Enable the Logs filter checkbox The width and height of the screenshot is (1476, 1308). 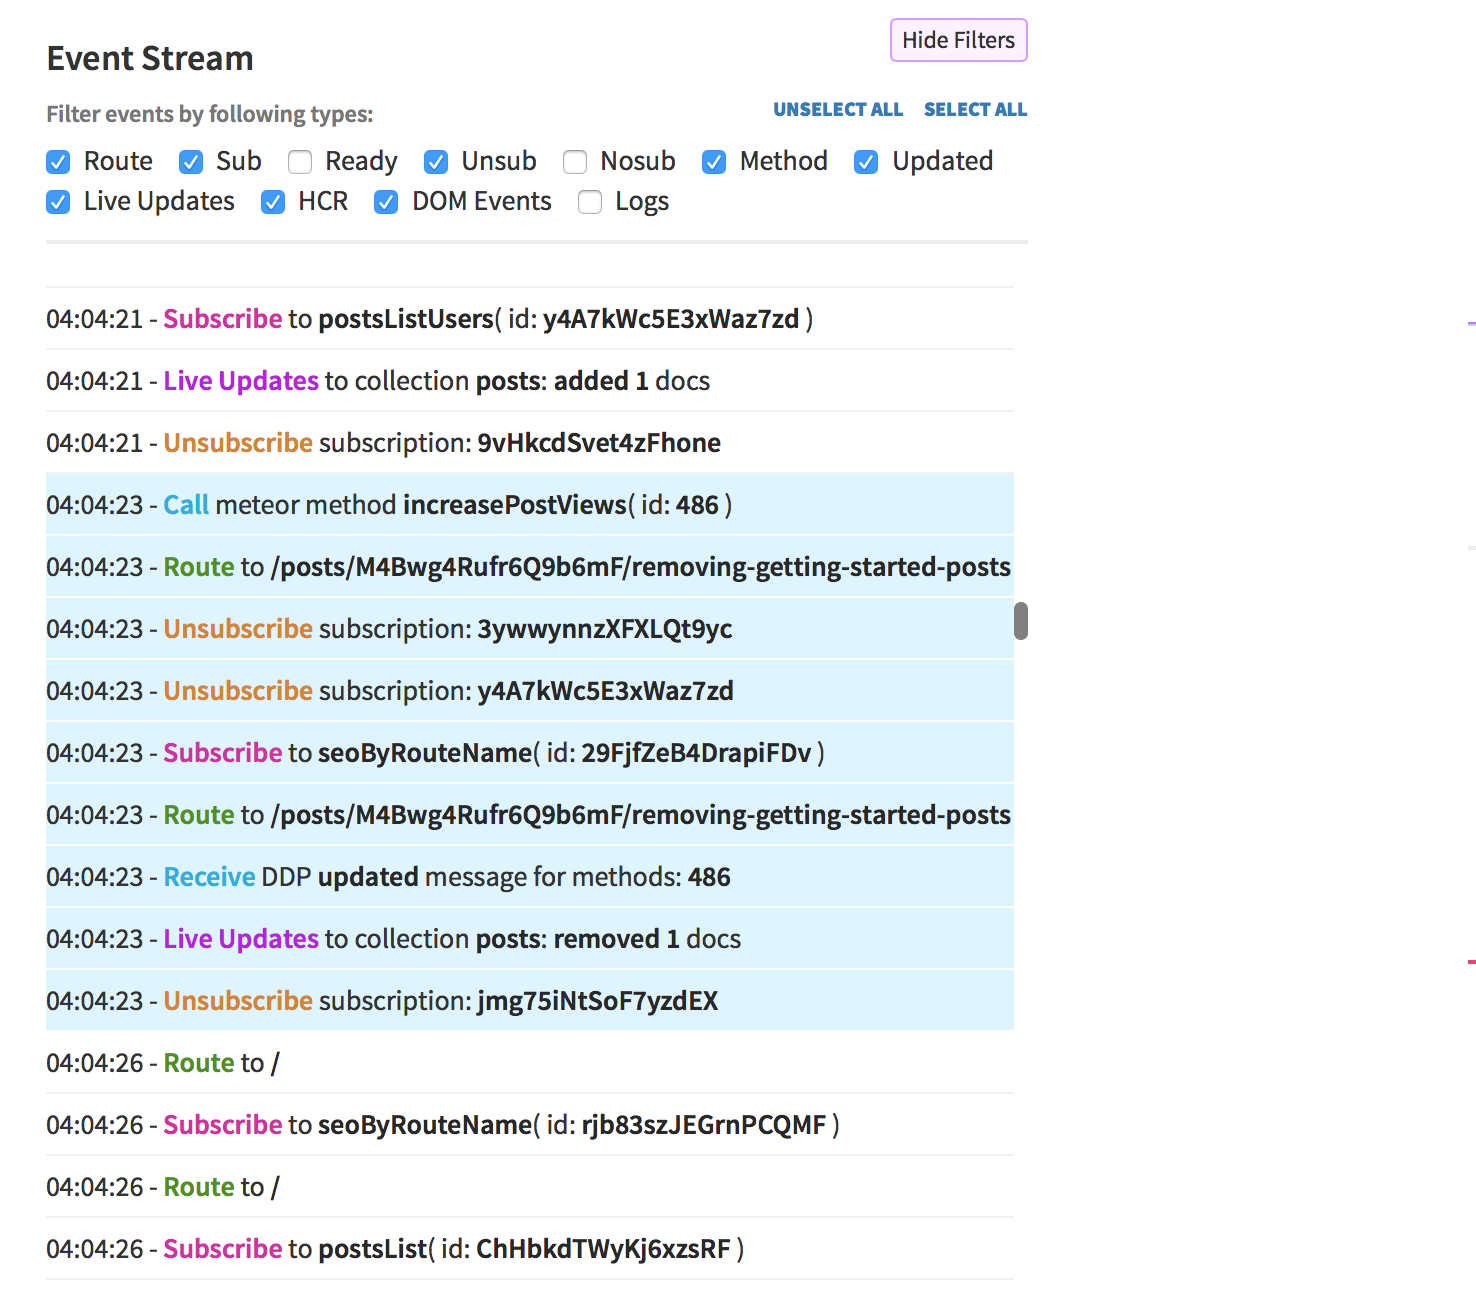click(590, 202)
